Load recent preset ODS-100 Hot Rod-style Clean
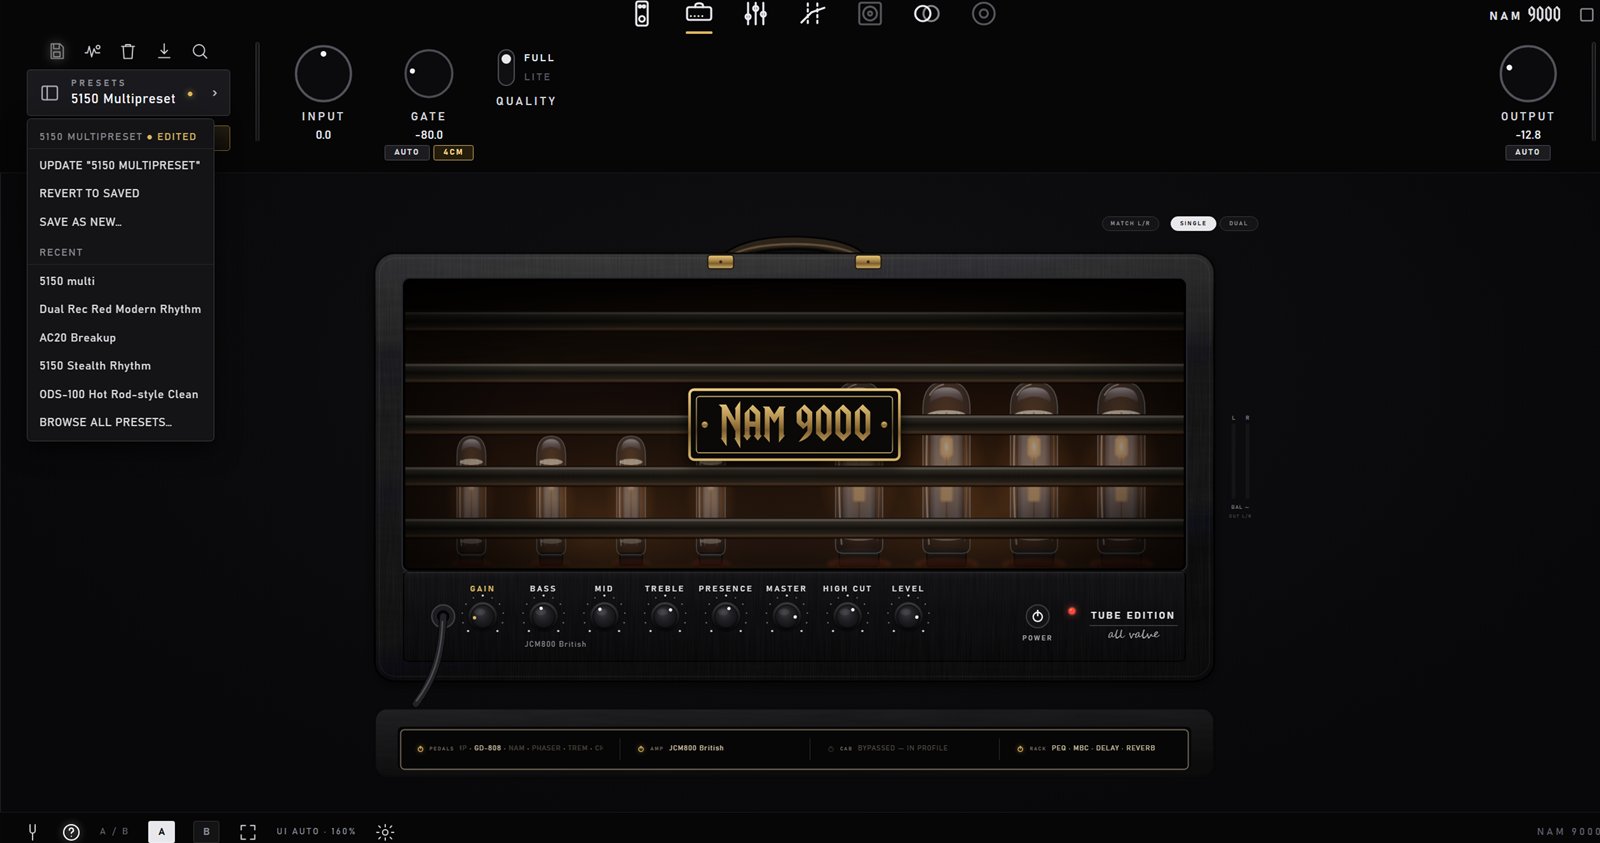This screenshot has height=843, width=1600. (x=120, y=394)
